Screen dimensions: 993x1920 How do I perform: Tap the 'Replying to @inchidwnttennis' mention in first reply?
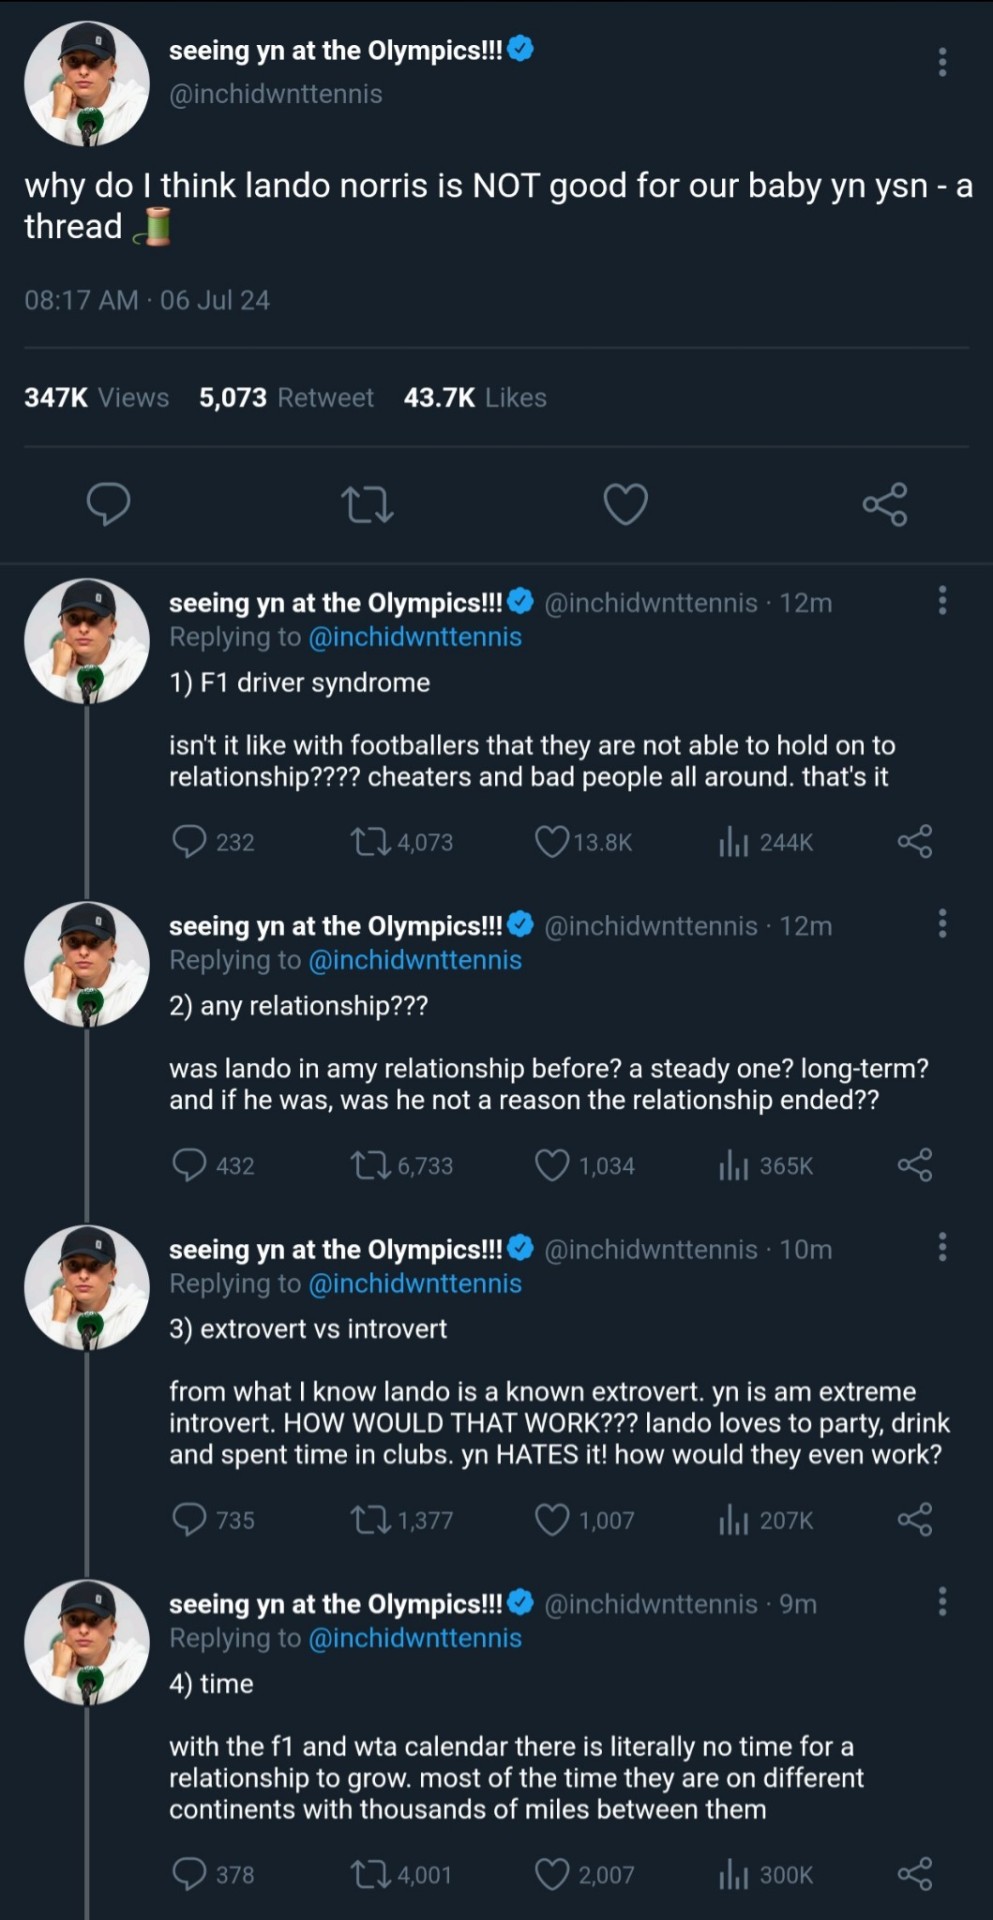(415, 637)
